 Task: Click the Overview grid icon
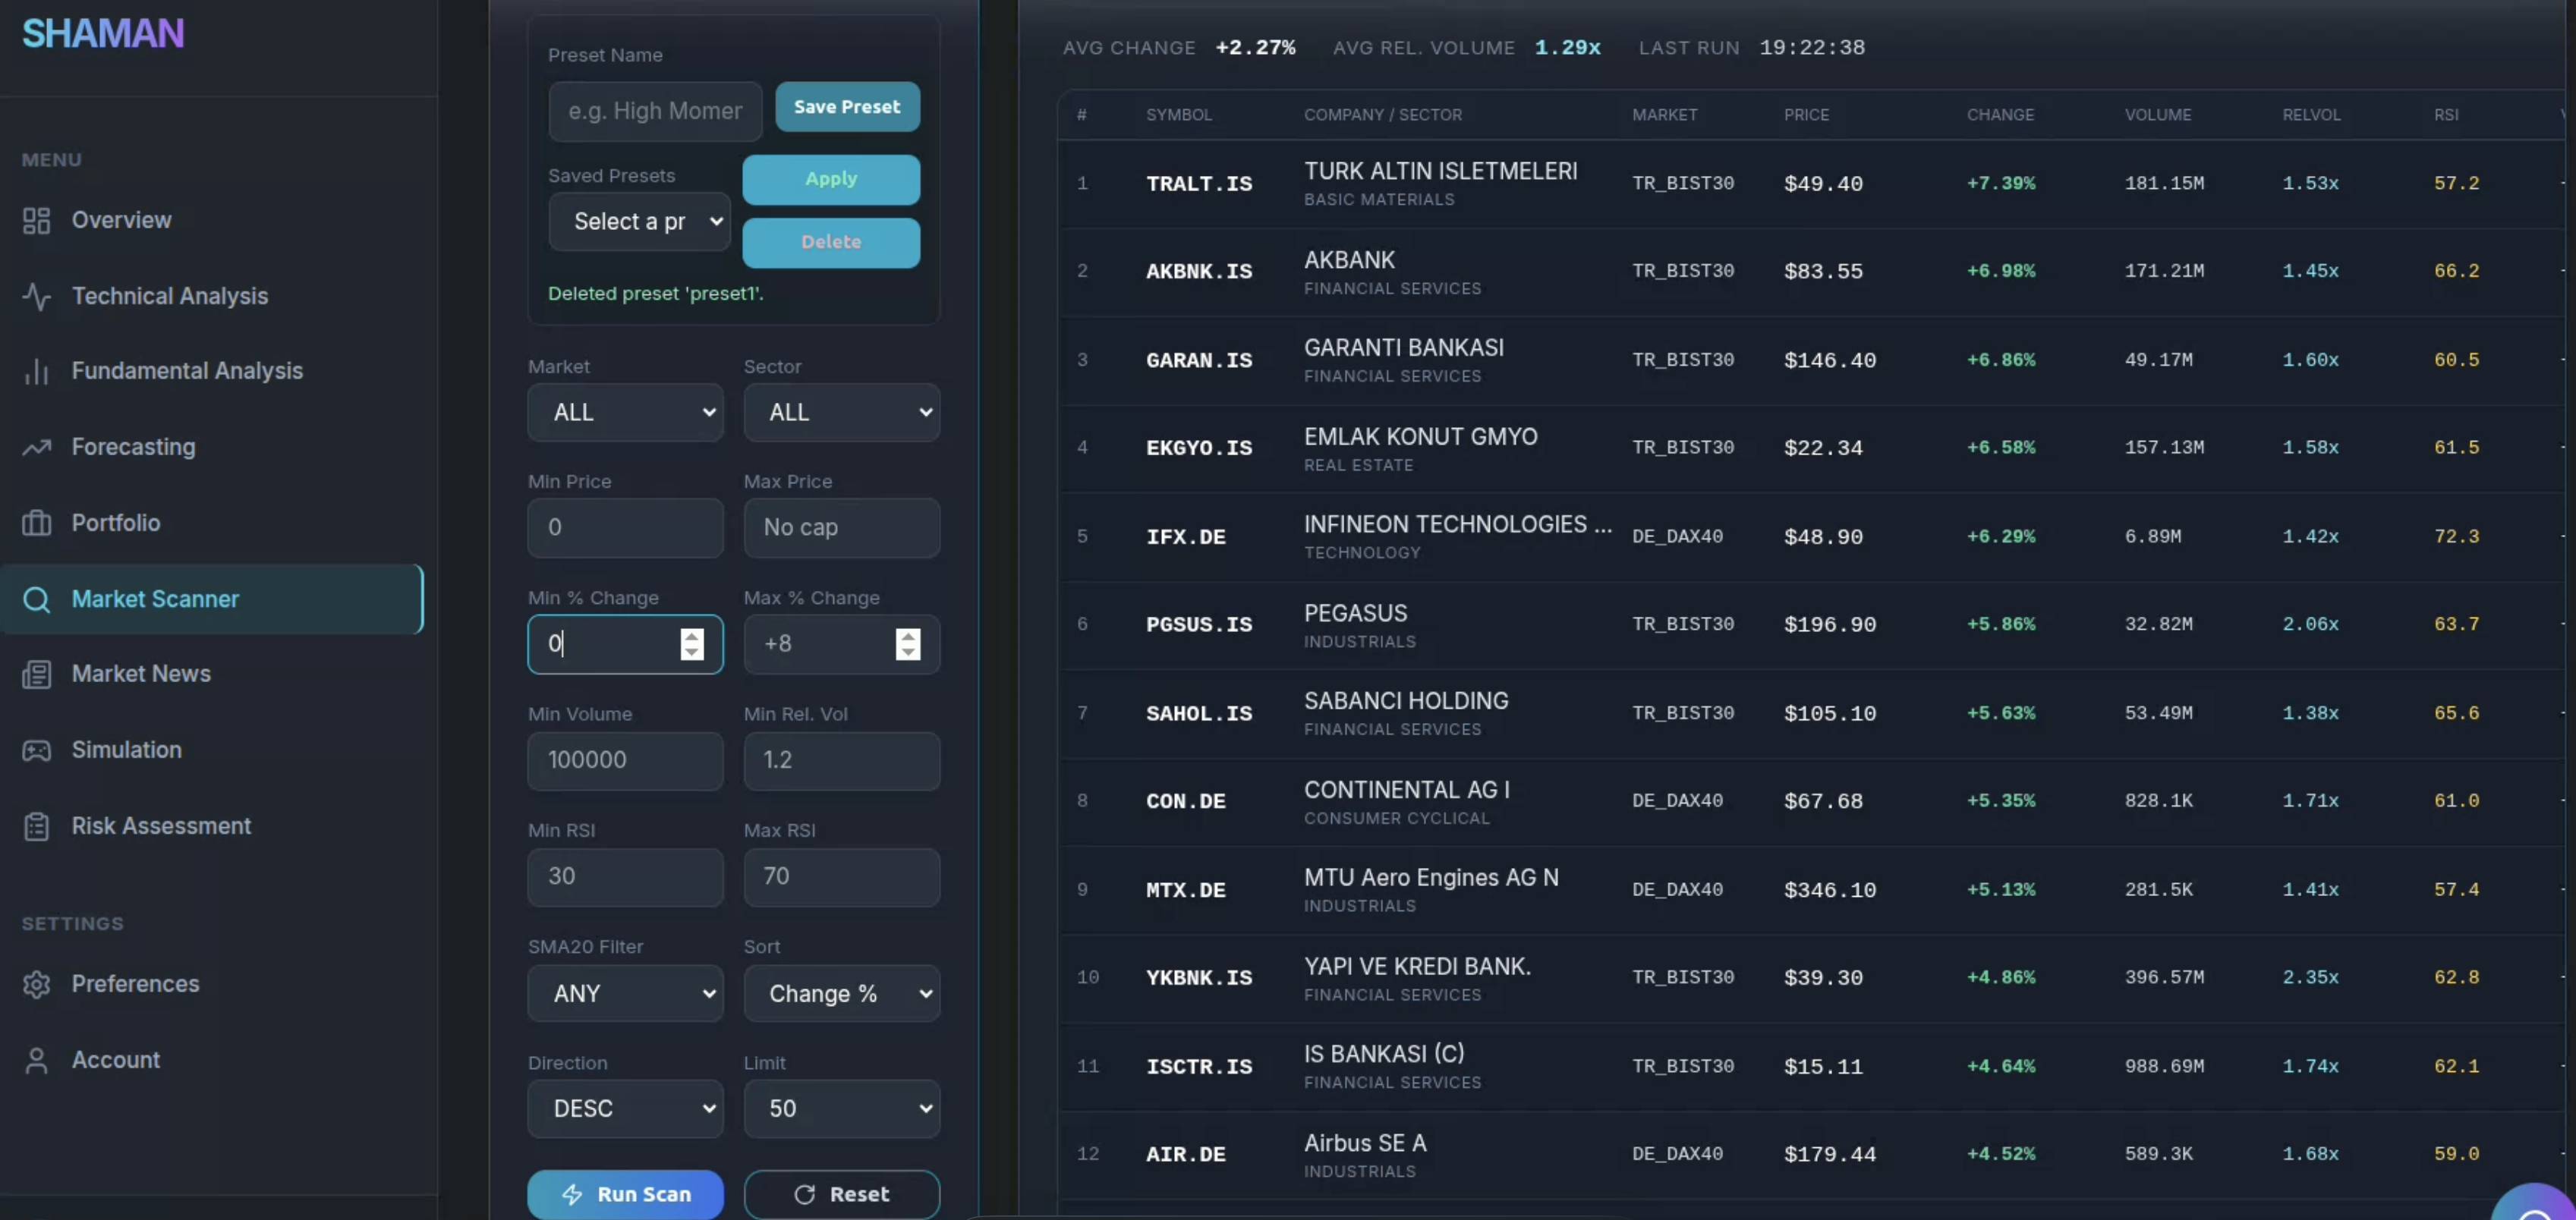pyautogui.click(x=36, y=220)
